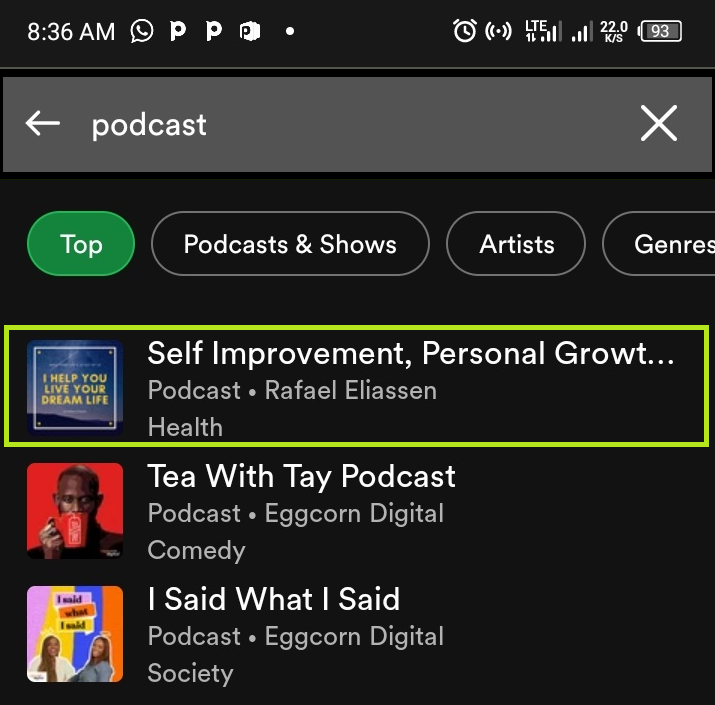
Task: Tap the WhatsApp notification icon
Action: [x=142, y=31]
